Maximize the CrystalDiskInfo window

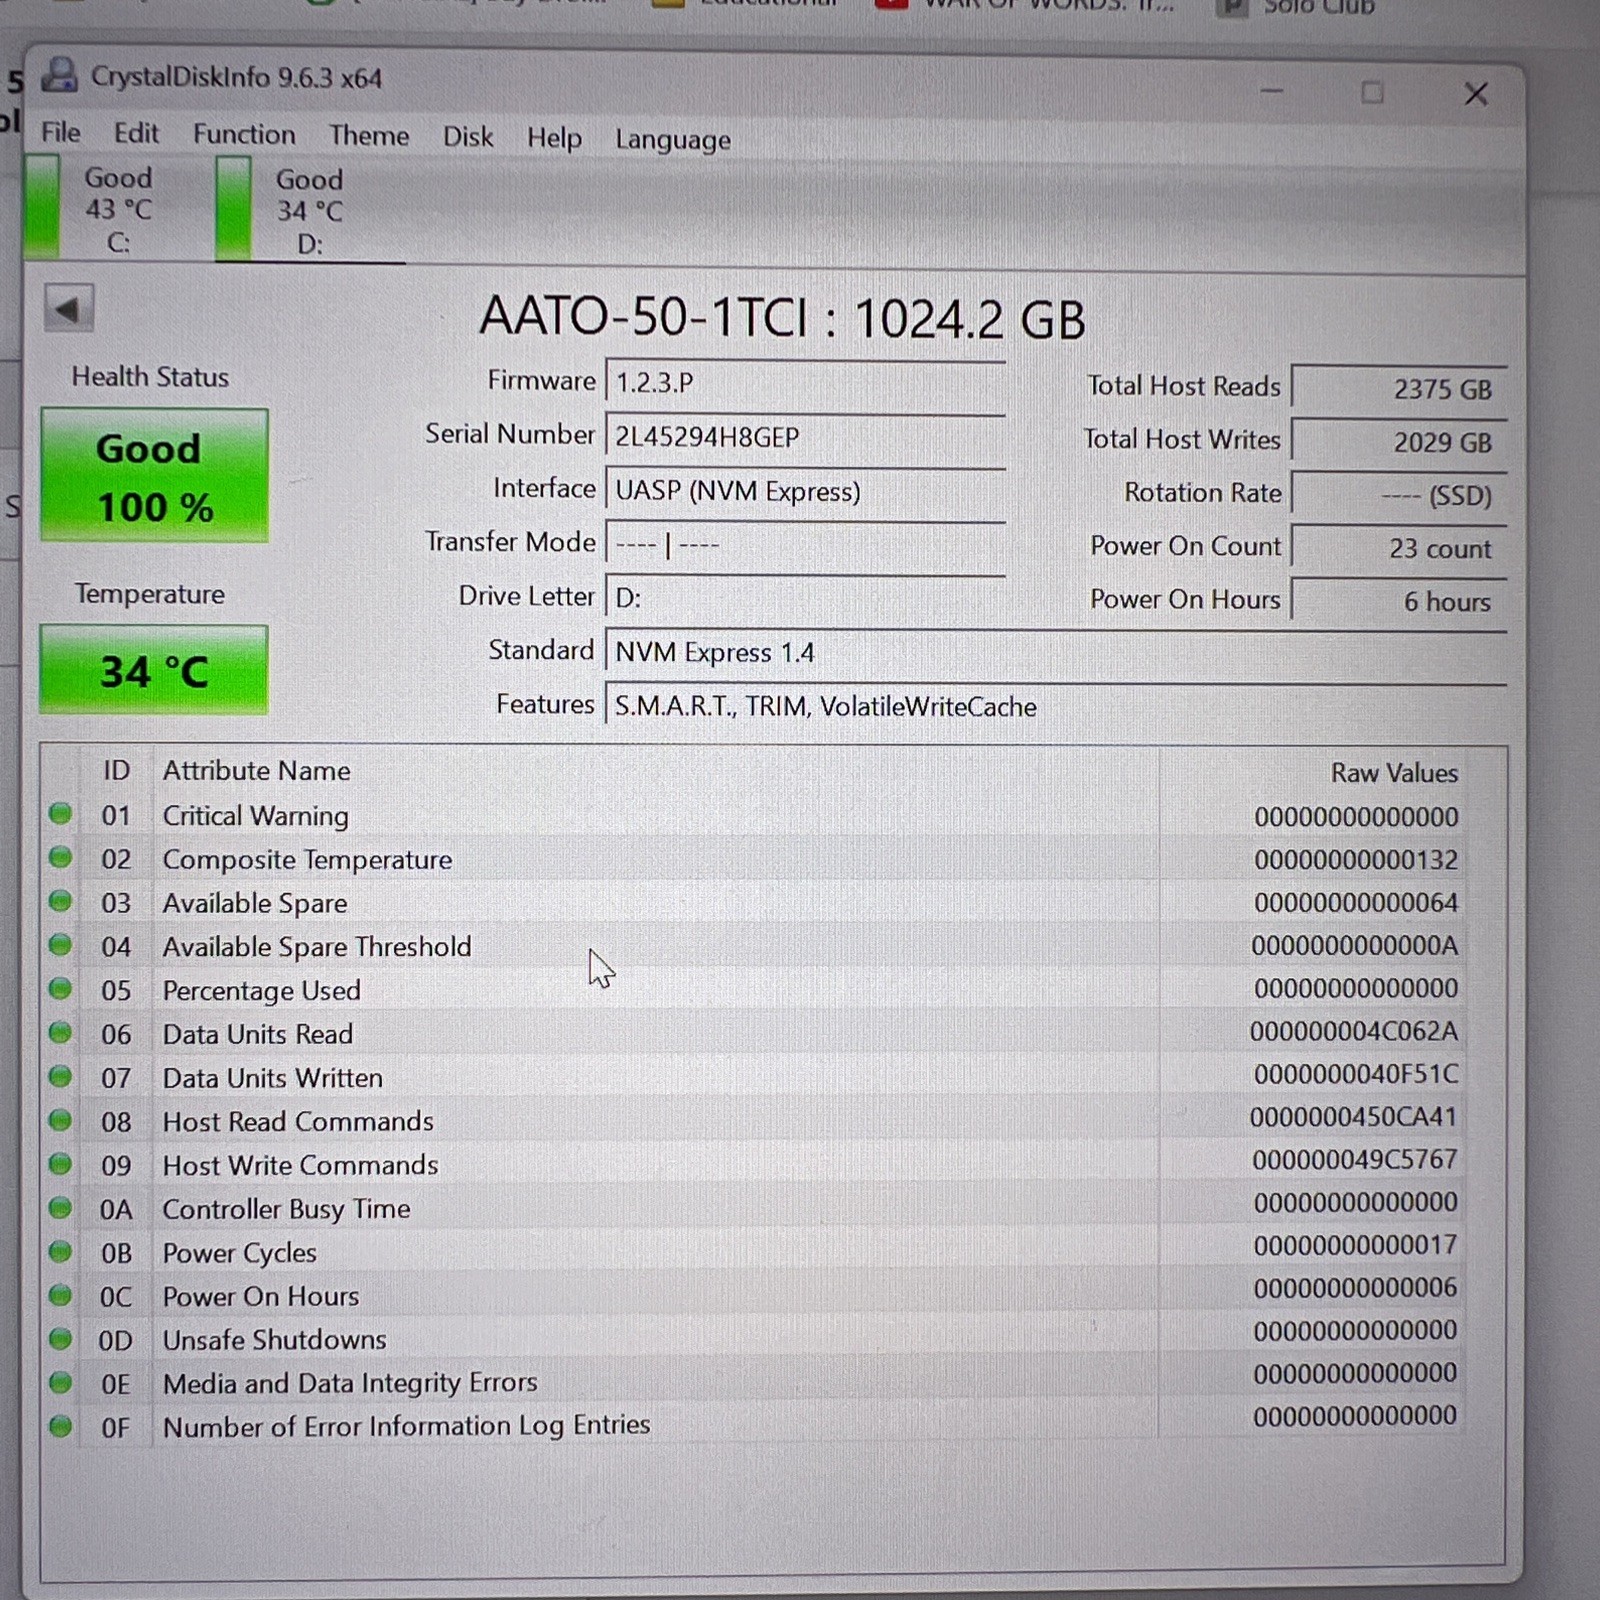(1372, 93)
